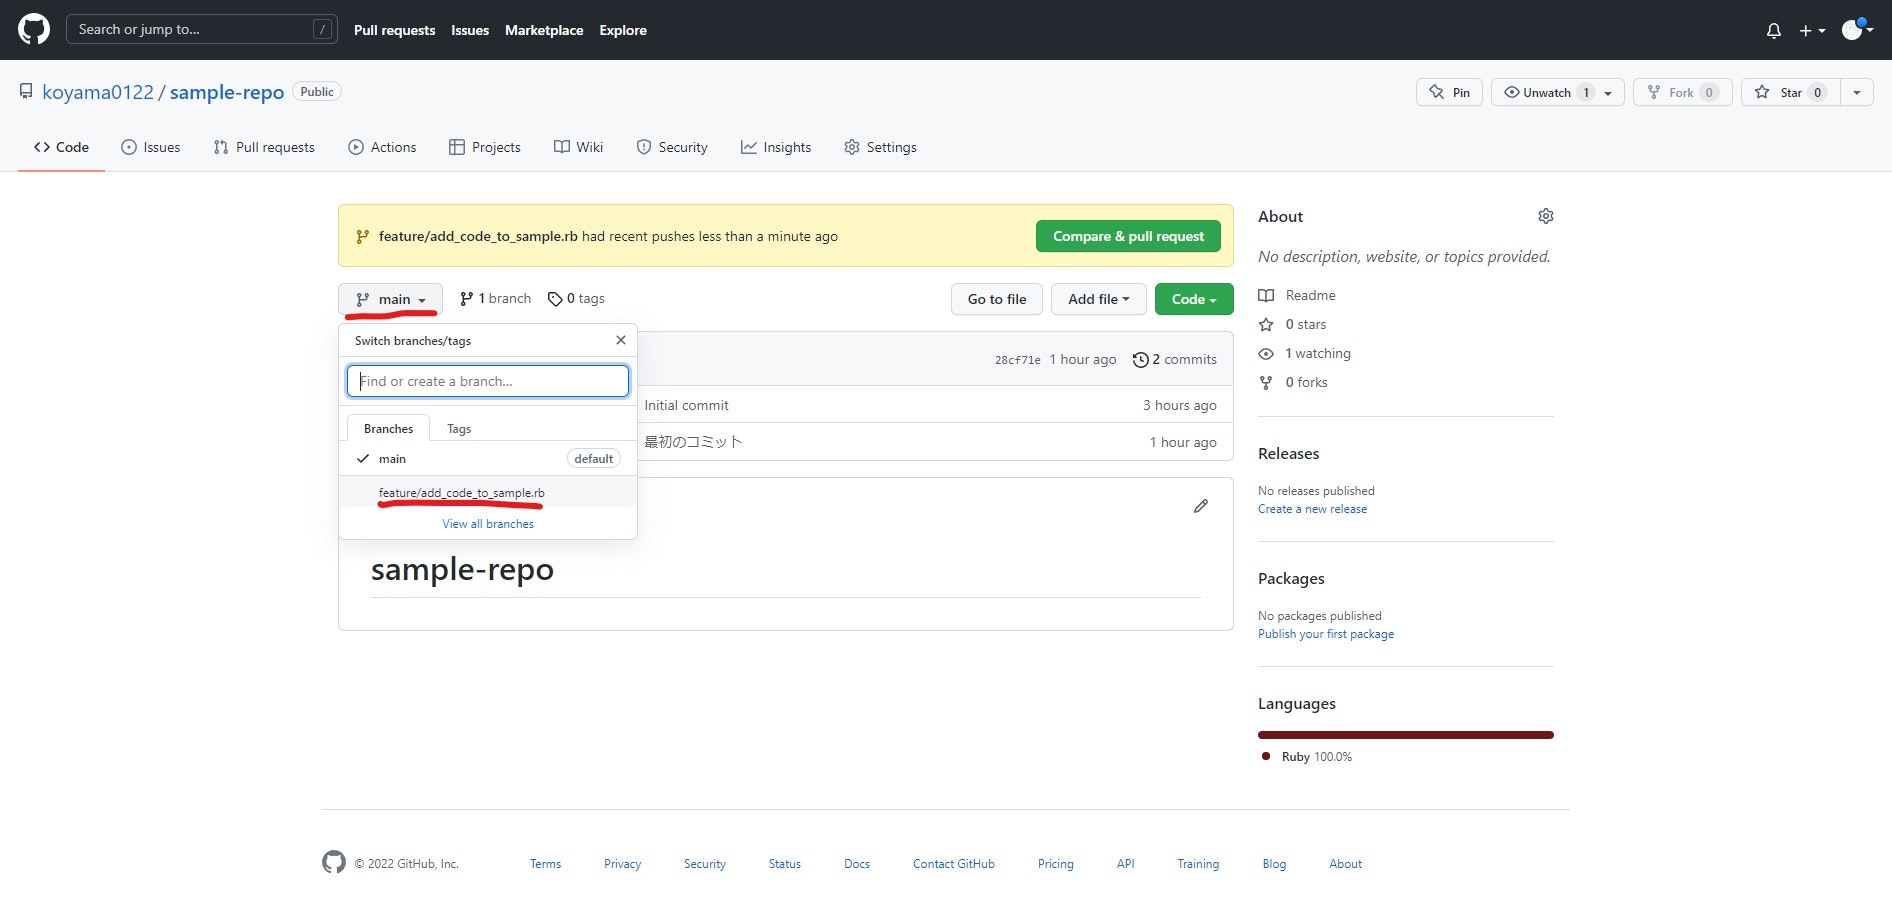Click Create a new release
This screenshot has height=908, width=1892.
pos(1312,509)
